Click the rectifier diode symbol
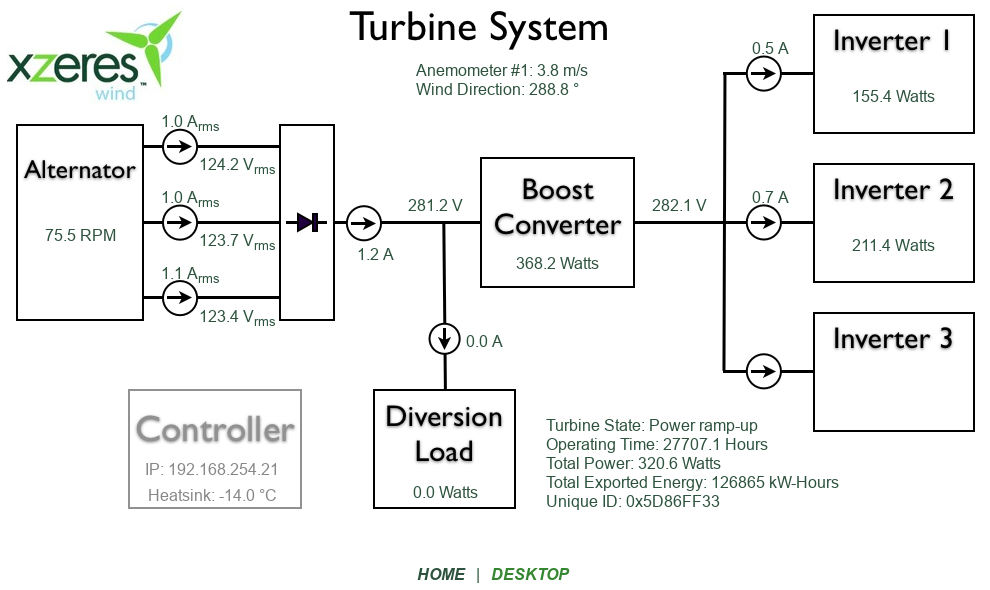The width and height of the screenshot is (990, 590). click(306, 223)
